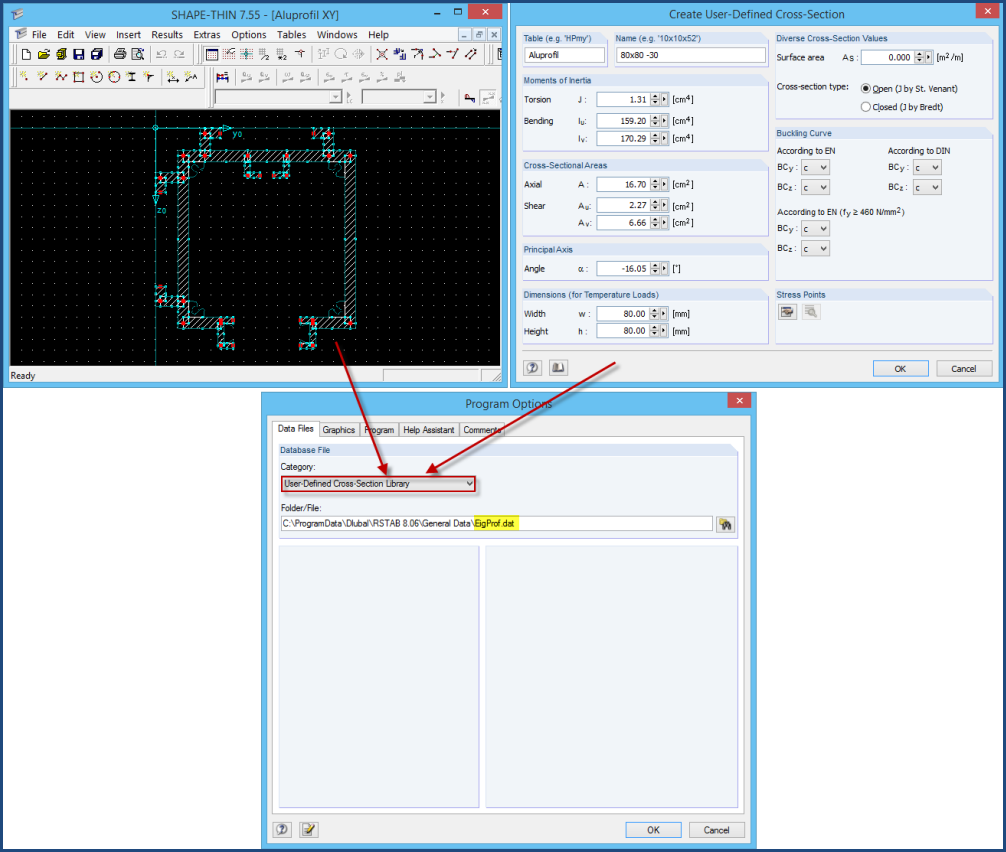Open the Insert menu

click(128, 35)
